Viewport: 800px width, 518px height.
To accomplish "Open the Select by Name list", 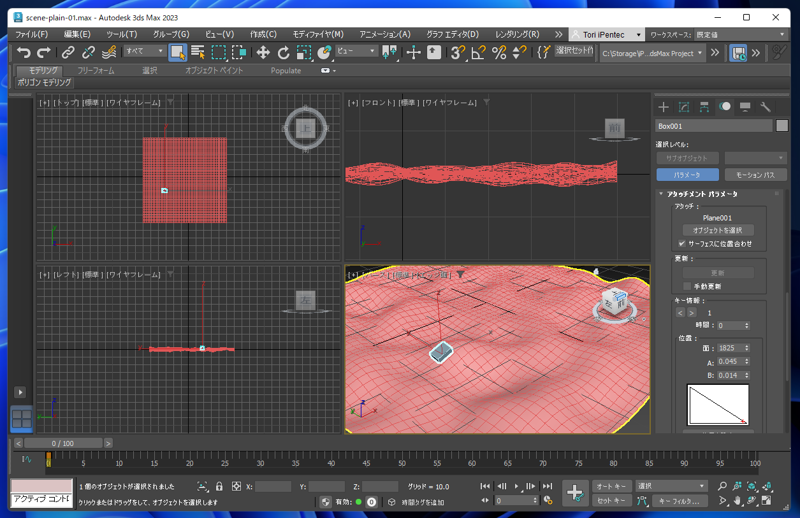I will 197,52.
